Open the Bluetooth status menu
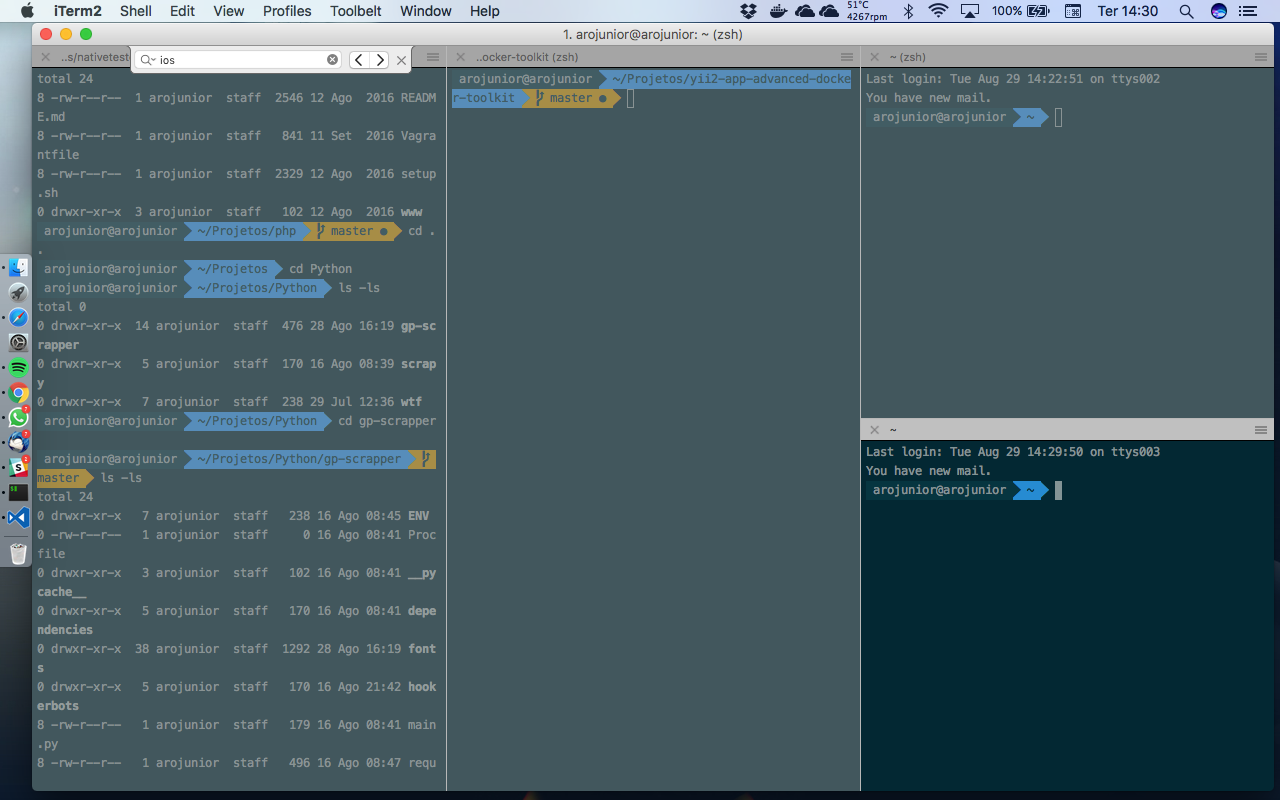Screen dimensions: 1280x800 click(908, 11)
